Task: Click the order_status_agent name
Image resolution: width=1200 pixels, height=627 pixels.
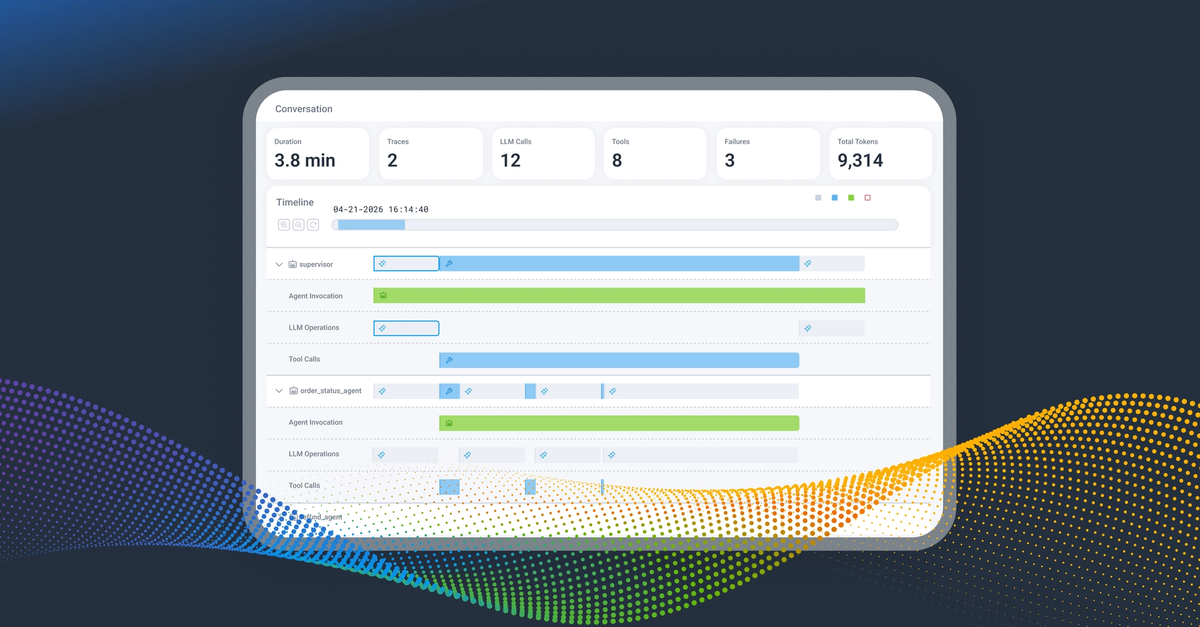Action: pos(331,391)
